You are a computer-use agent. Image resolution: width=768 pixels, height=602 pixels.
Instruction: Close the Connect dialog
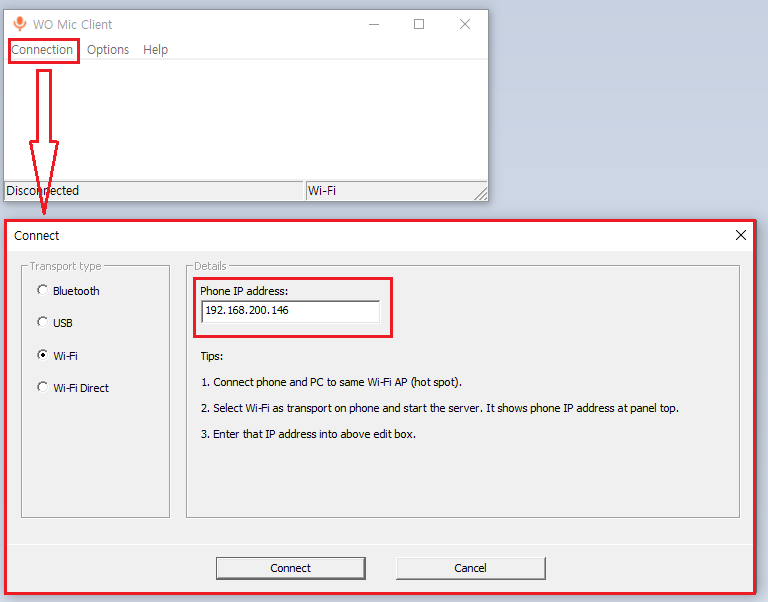click(741, 235)
